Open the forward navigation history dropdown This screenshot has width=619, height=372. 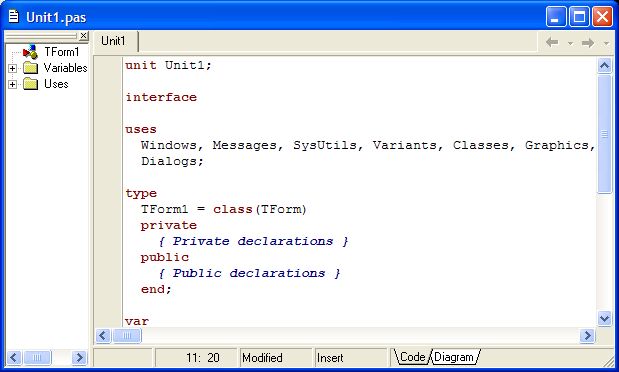coord(606,43)
